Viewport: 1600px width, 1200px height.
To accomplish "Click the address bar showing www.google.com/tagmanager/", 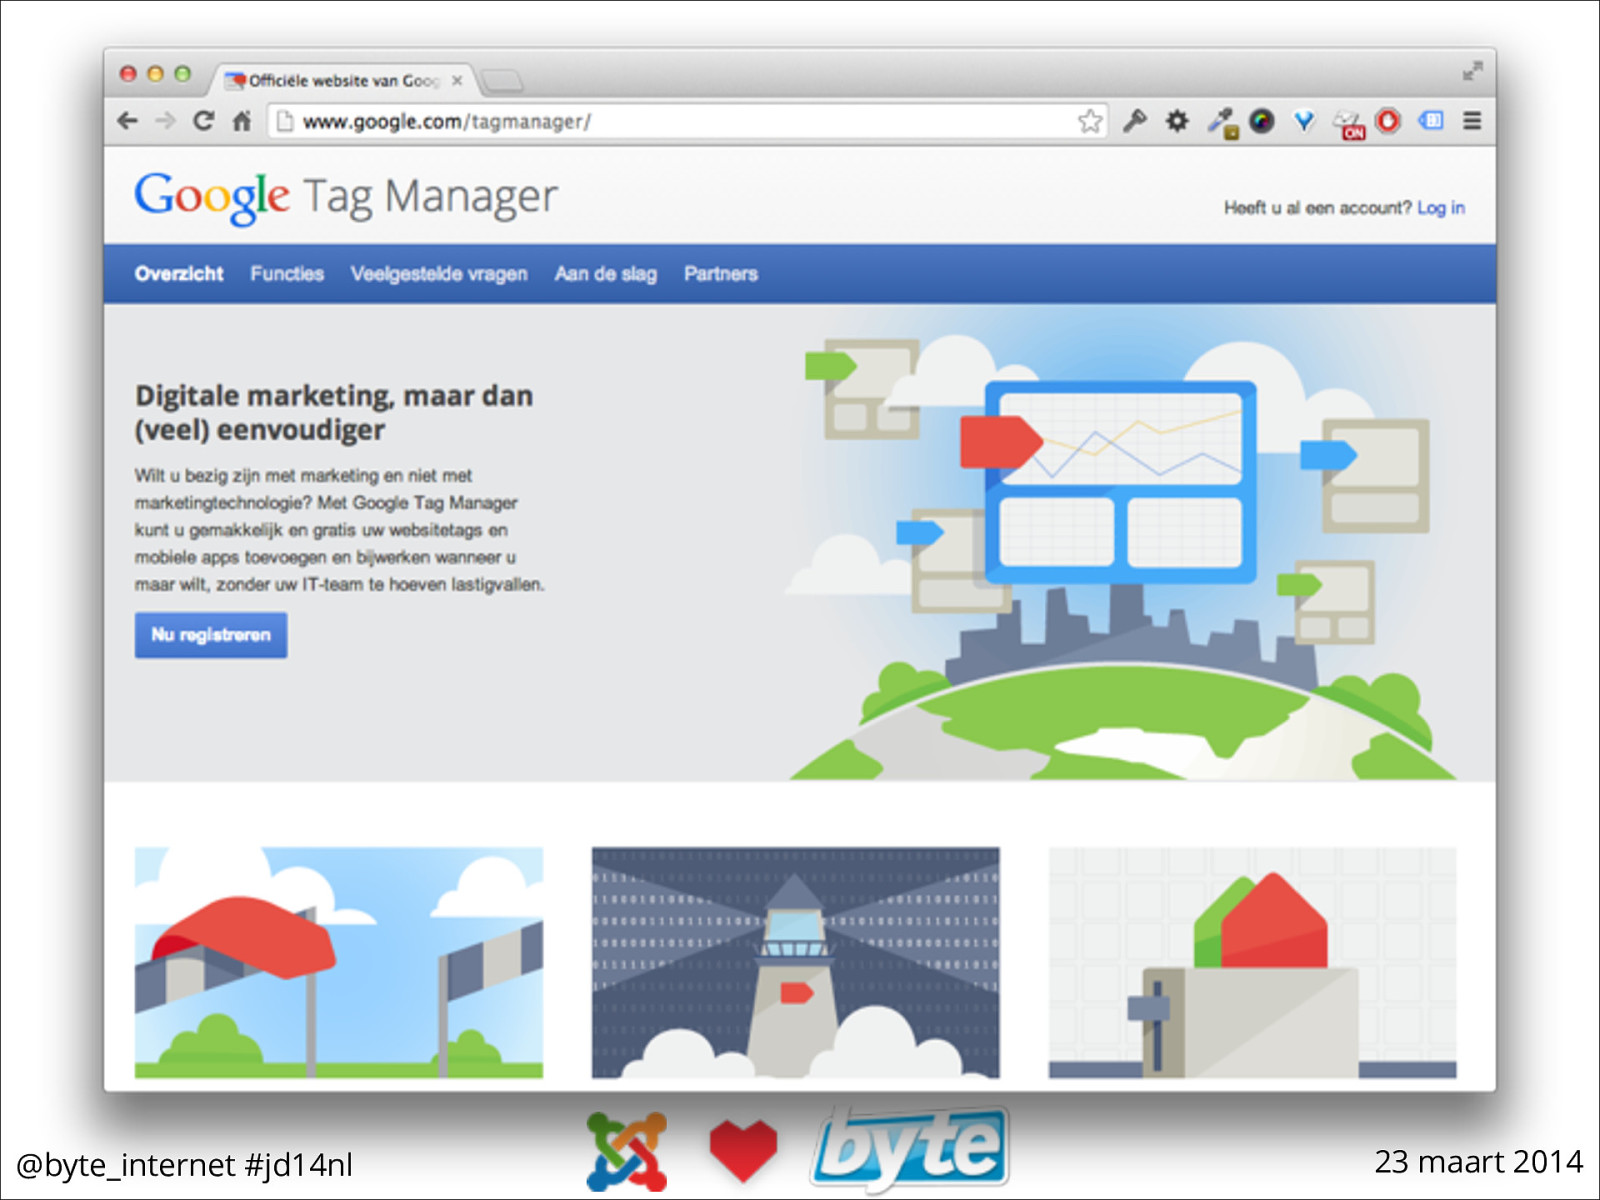I will point(685,122).
